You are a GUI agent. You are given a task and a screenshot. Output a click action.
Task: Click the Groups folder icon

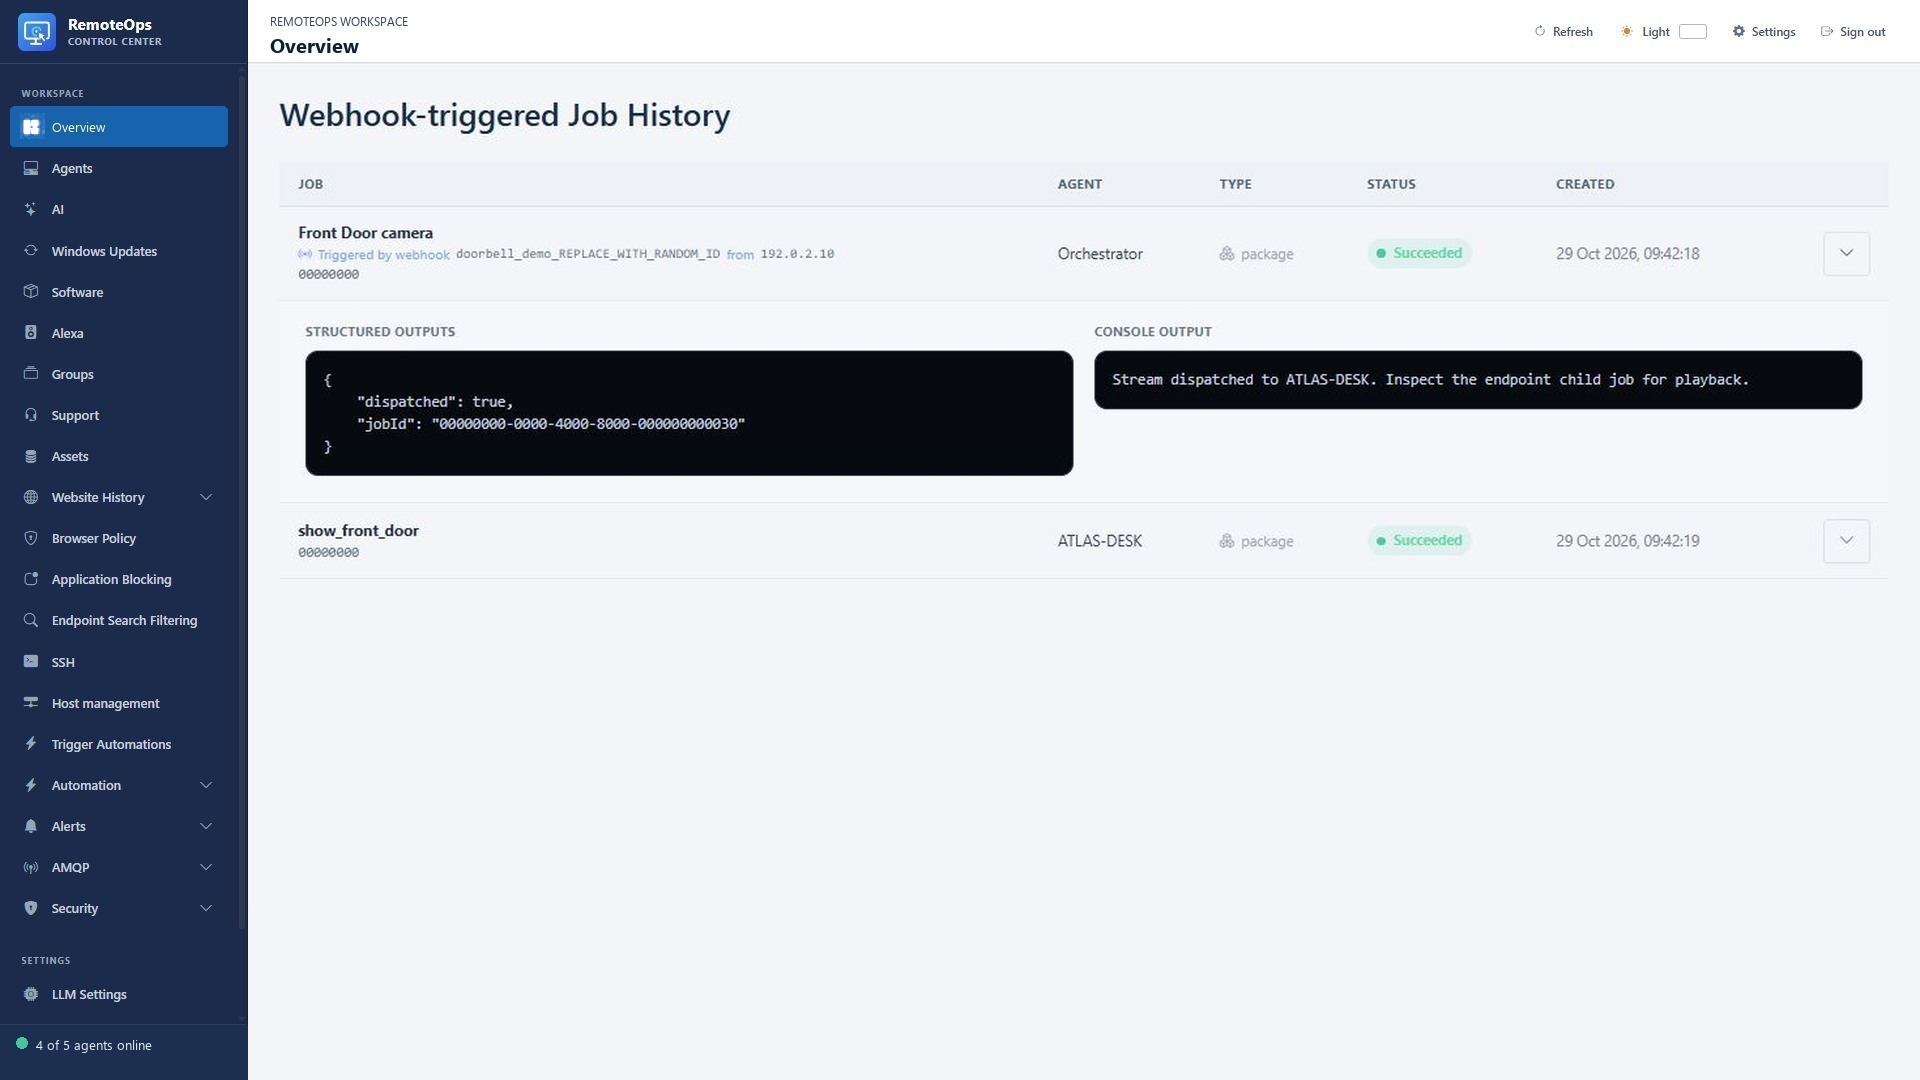point(31,374)
